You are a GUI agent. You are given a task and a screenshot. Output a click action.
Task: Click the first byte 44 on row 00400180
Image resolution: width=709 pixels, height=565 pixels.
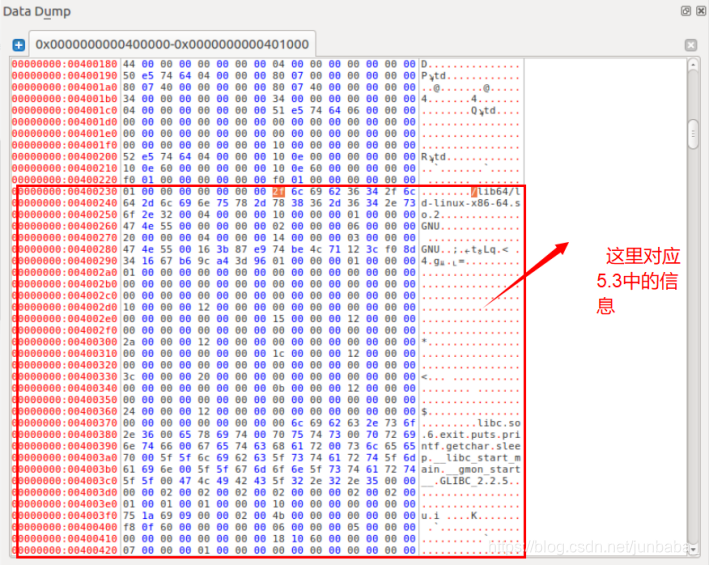pyautogui.click(x=129, y=64)
